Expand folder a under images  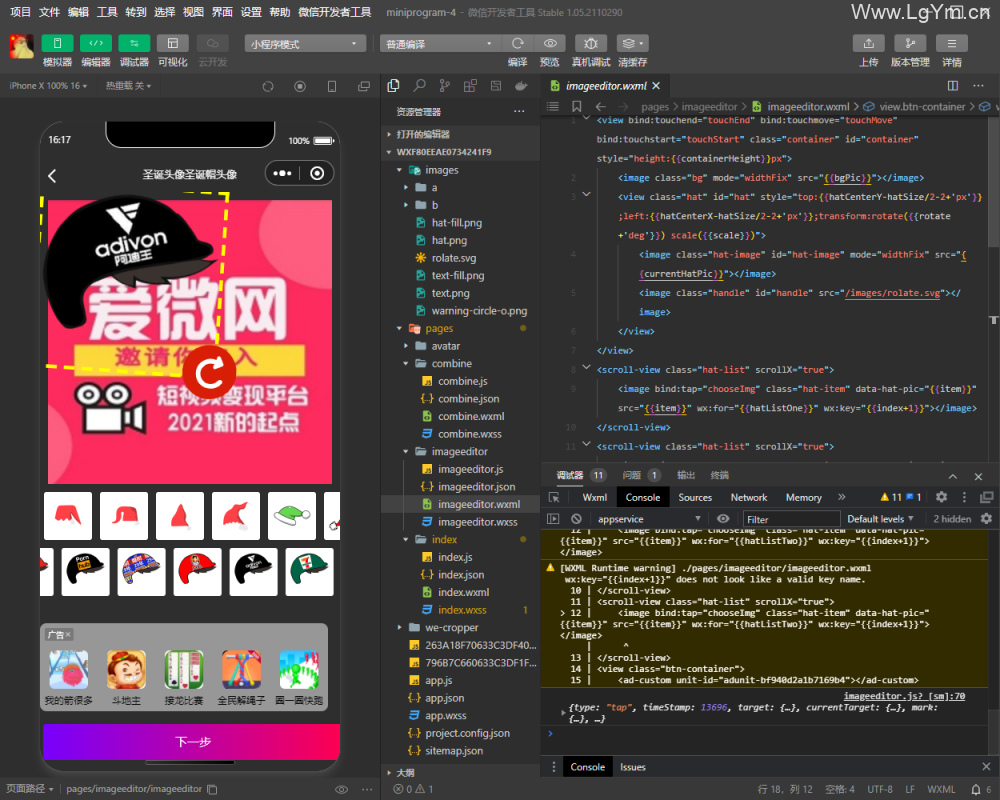pos(406,188)
